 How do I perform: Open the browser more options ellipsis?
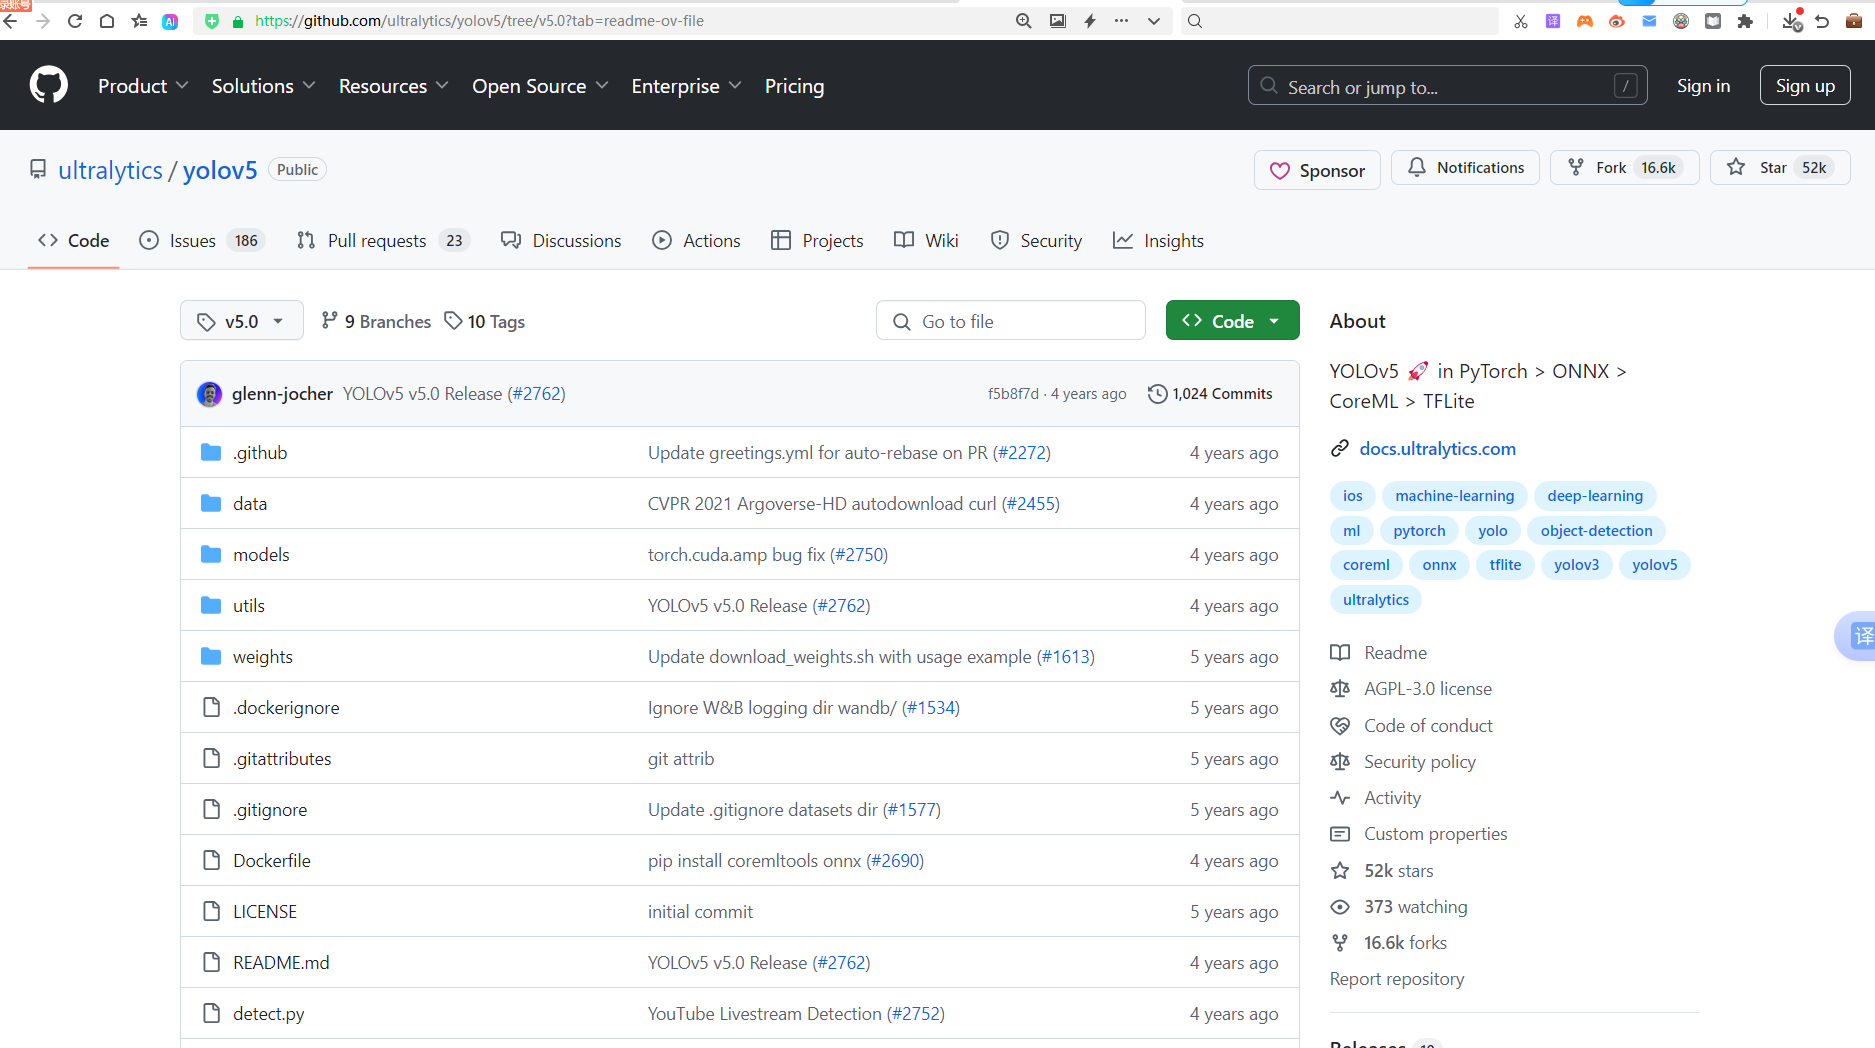pyautogui.click(x=1121, y=21)
